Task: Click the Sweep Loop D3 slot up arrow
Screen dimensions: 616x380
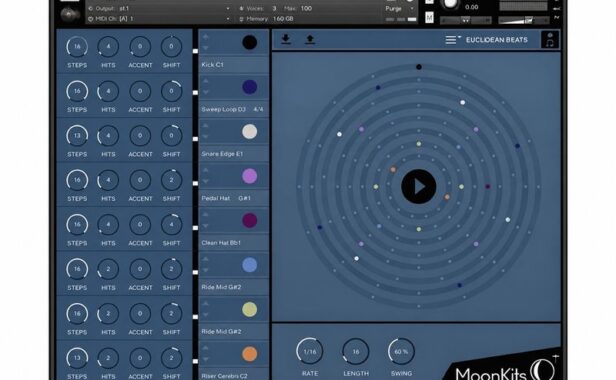Action: [205, 81]
